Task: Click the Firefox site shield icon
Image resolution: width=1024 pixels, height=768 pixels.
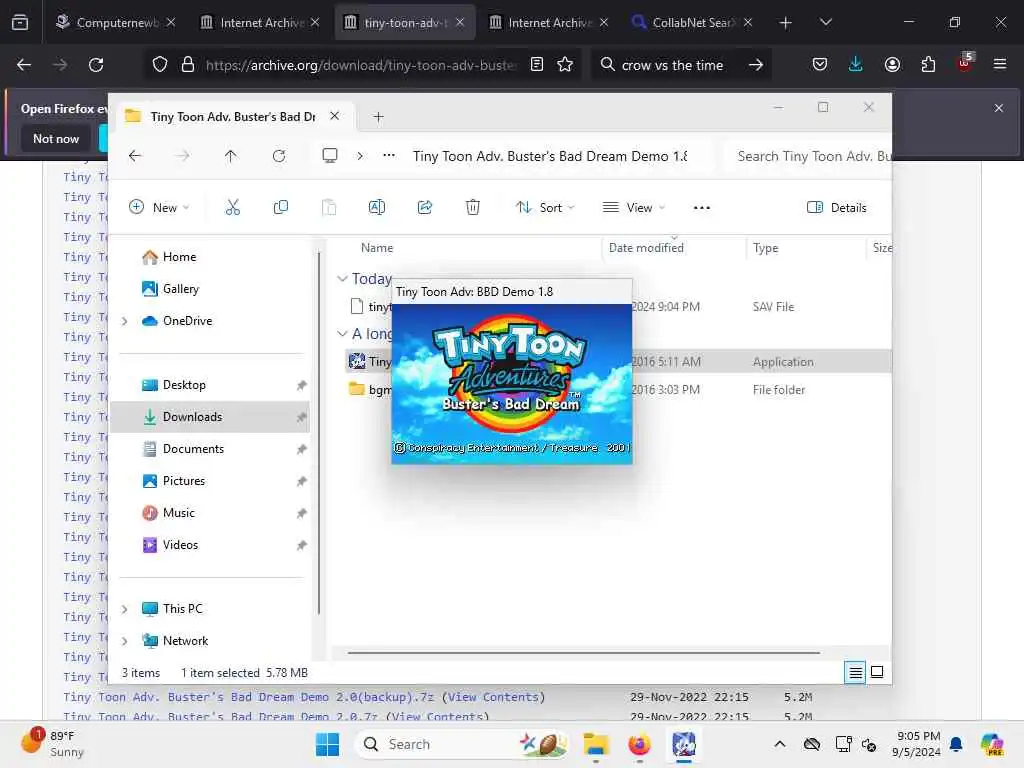Action: click(x=160, y=65)
